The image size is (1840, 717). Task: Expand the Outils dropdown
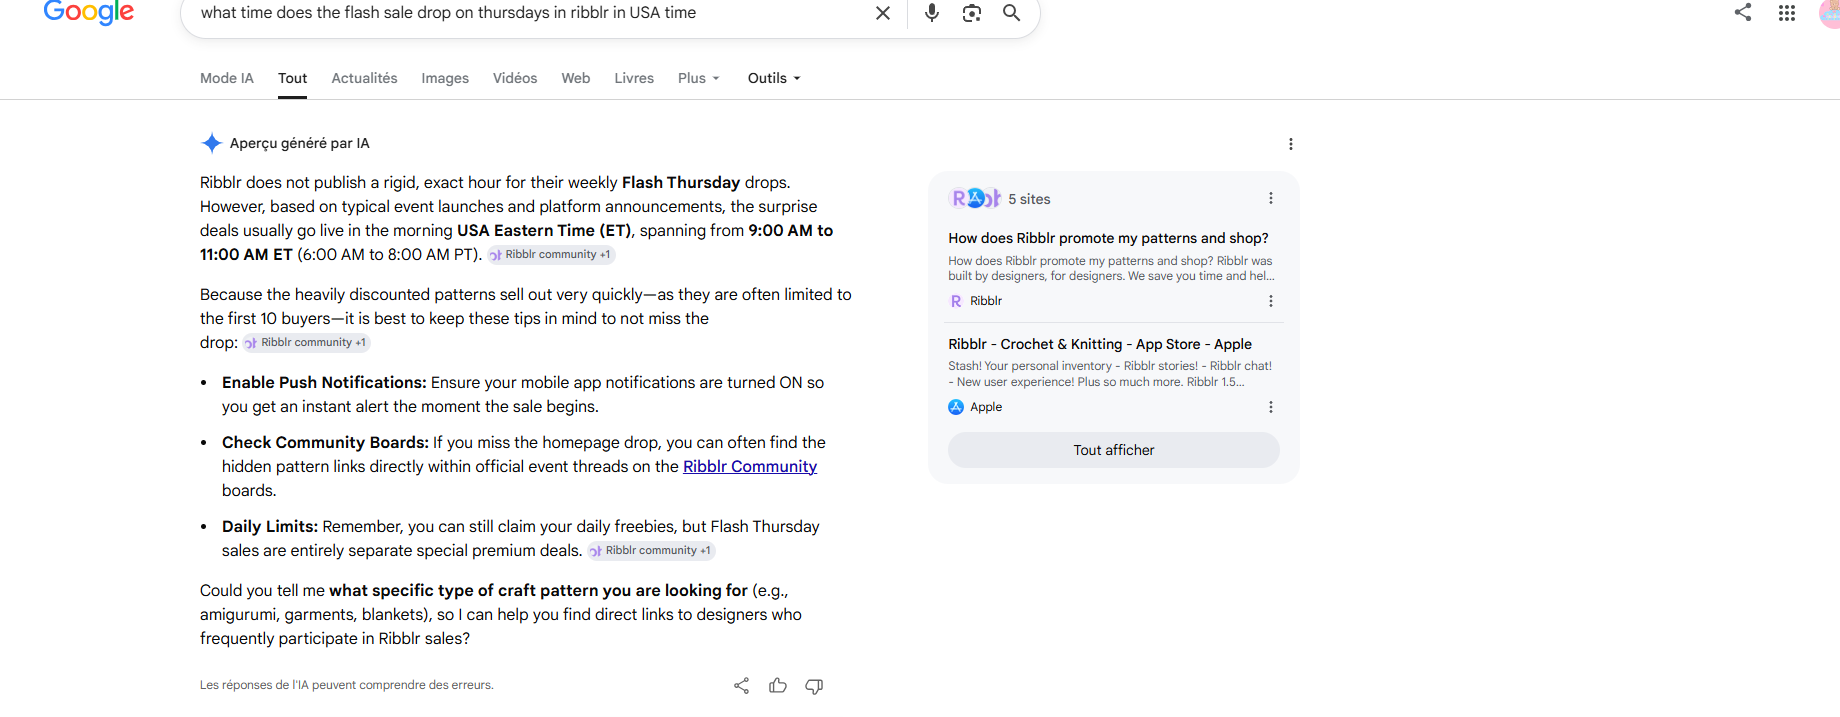(x=774, y=78)
